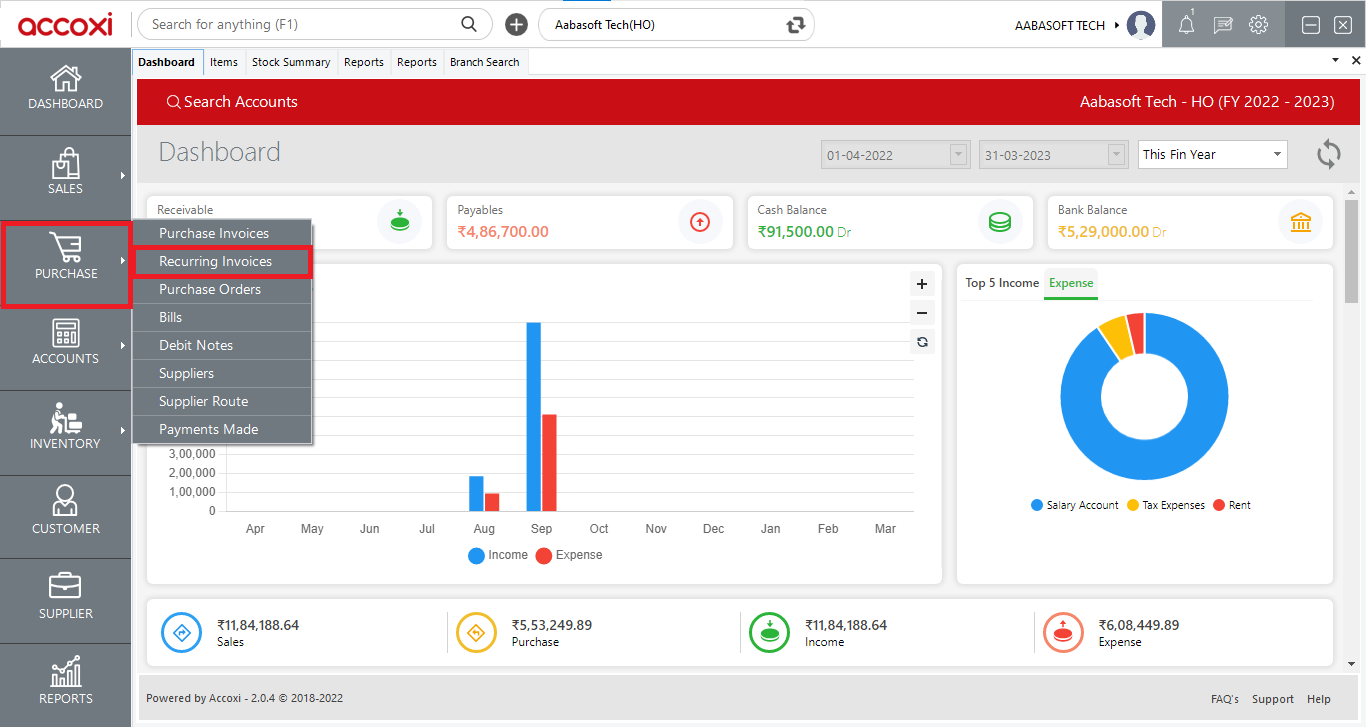Viewport: 1366px width, 727px height.
Task: Expand the Sales submenu arrow
Action: (122, 175)
